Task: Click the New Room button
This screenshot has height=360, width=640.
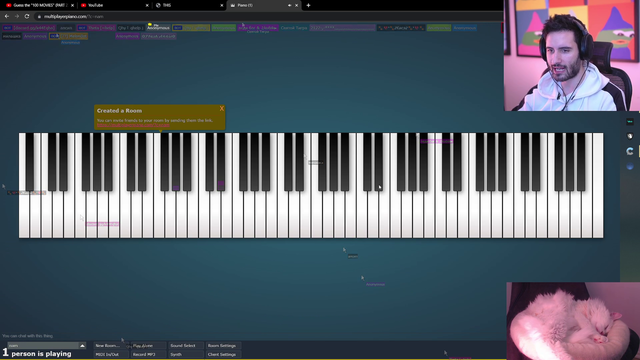Action: point(111,346)
